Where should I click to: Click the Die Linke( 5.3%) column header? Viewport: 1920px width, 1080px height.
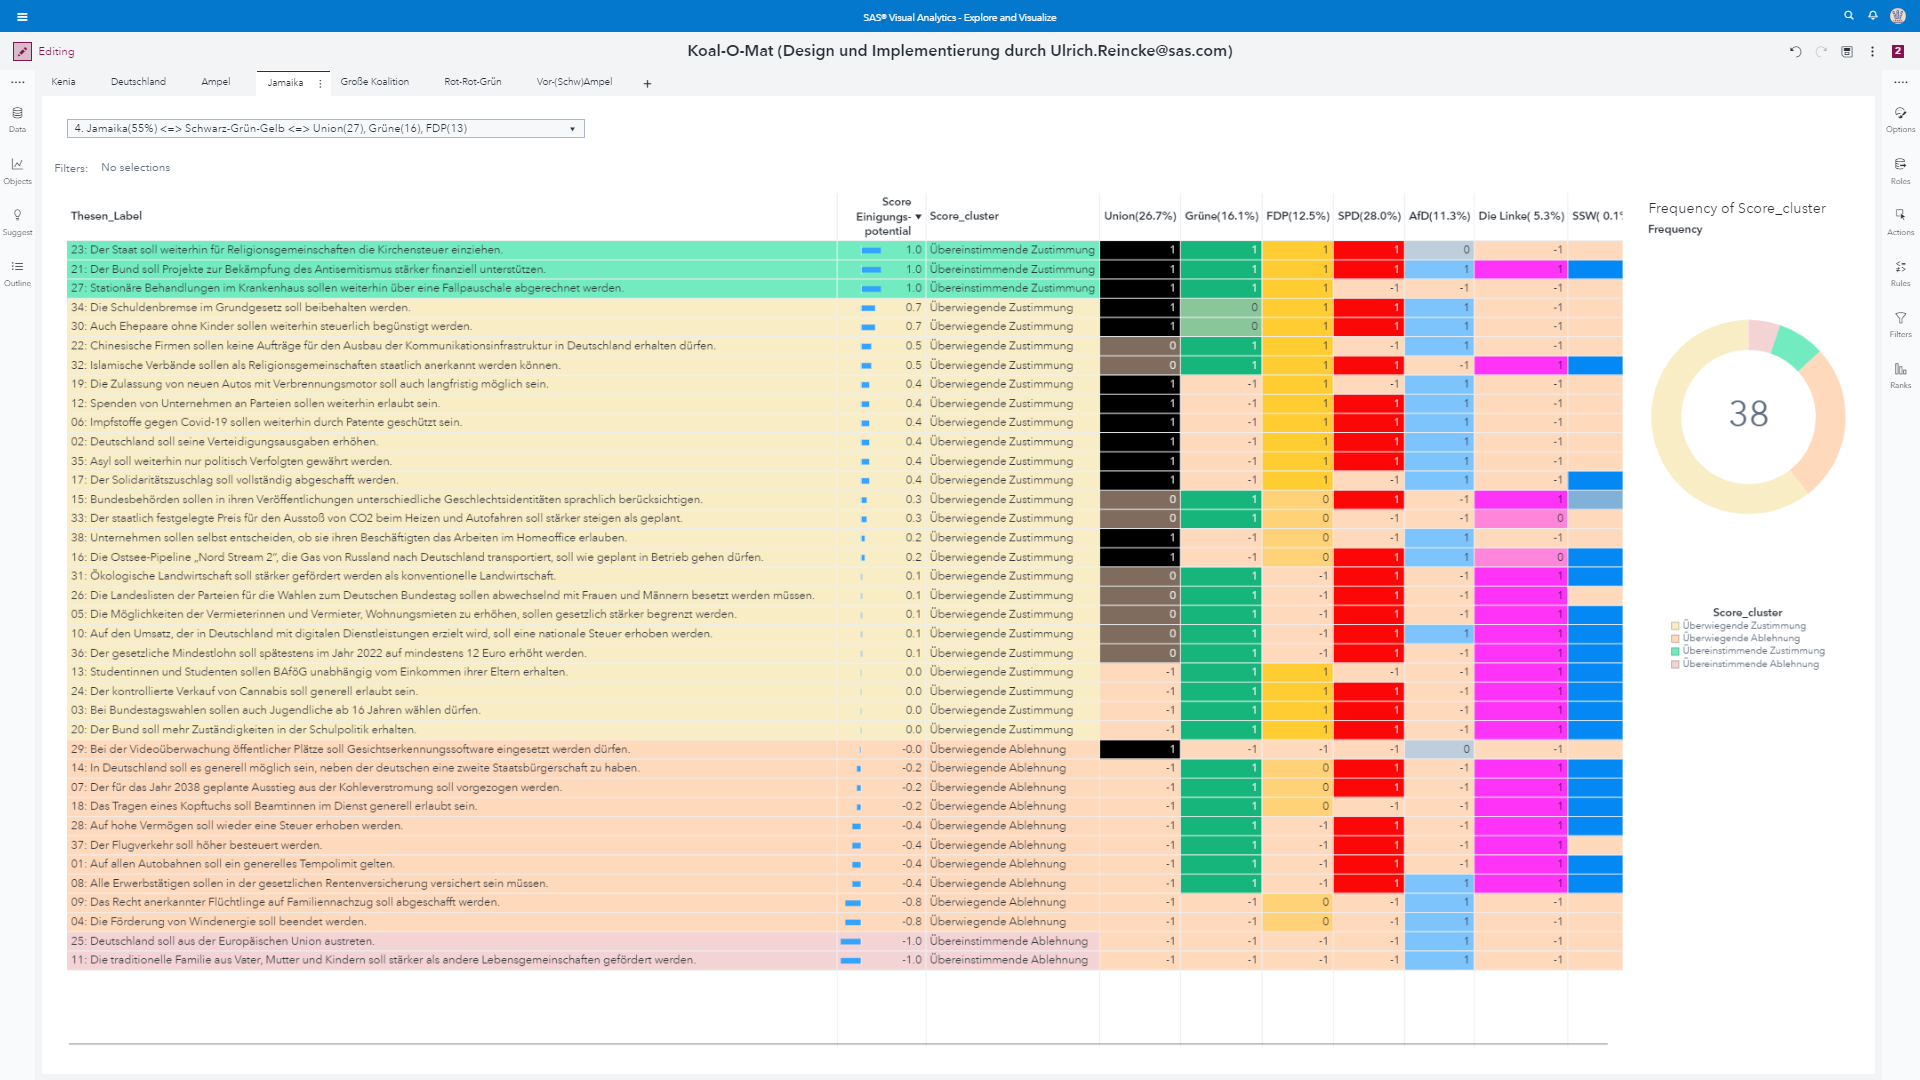[1521, 216]
